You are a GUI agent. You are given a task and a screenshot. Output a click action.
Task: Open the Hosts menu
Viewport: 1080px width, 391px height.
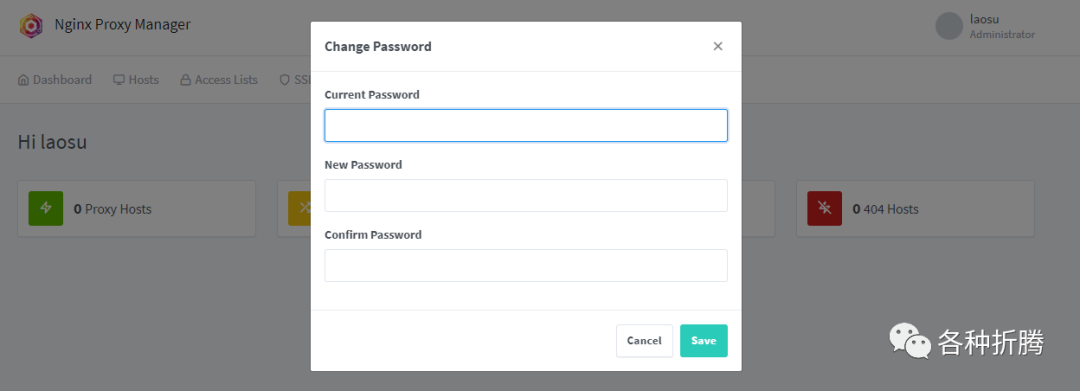136,80
